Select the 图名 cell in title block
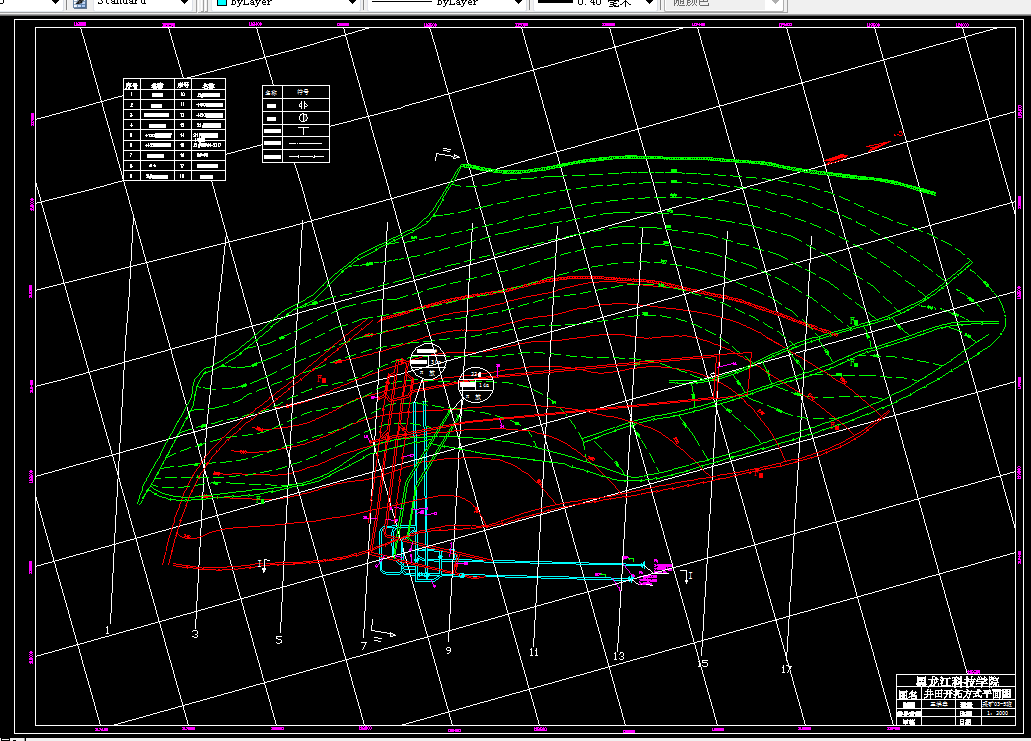 click(908, 694)
